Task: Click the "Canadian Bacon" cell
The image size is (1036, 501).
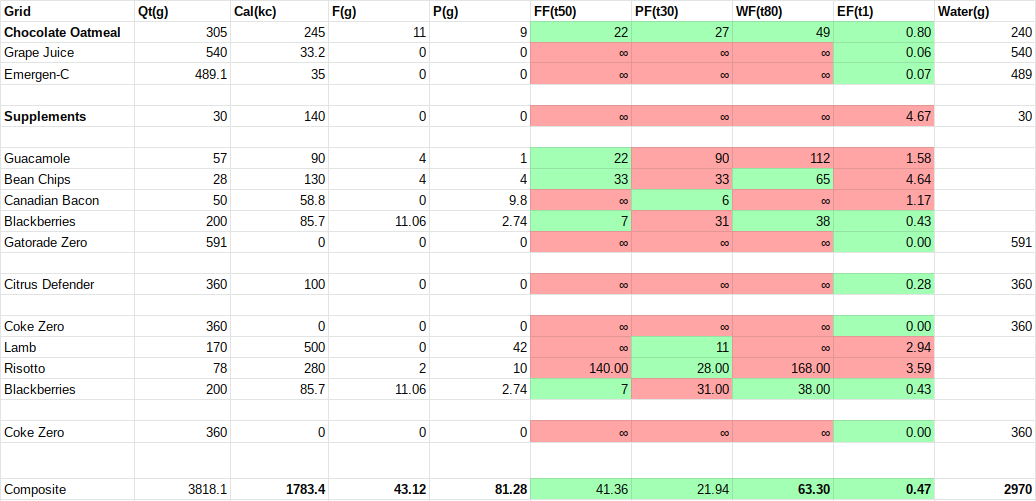Action: pyautogui.click(x=51, y=200)
